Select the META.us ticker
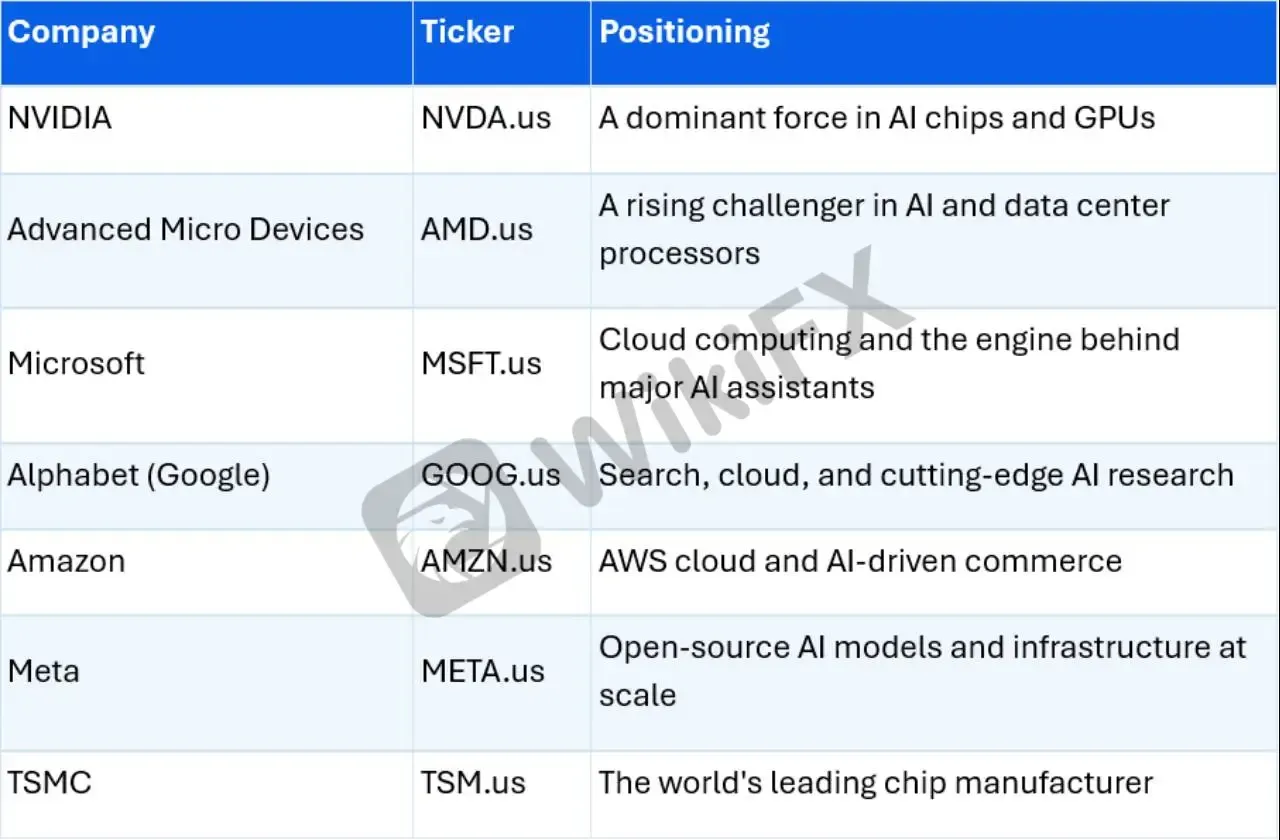 coord(483,671)
